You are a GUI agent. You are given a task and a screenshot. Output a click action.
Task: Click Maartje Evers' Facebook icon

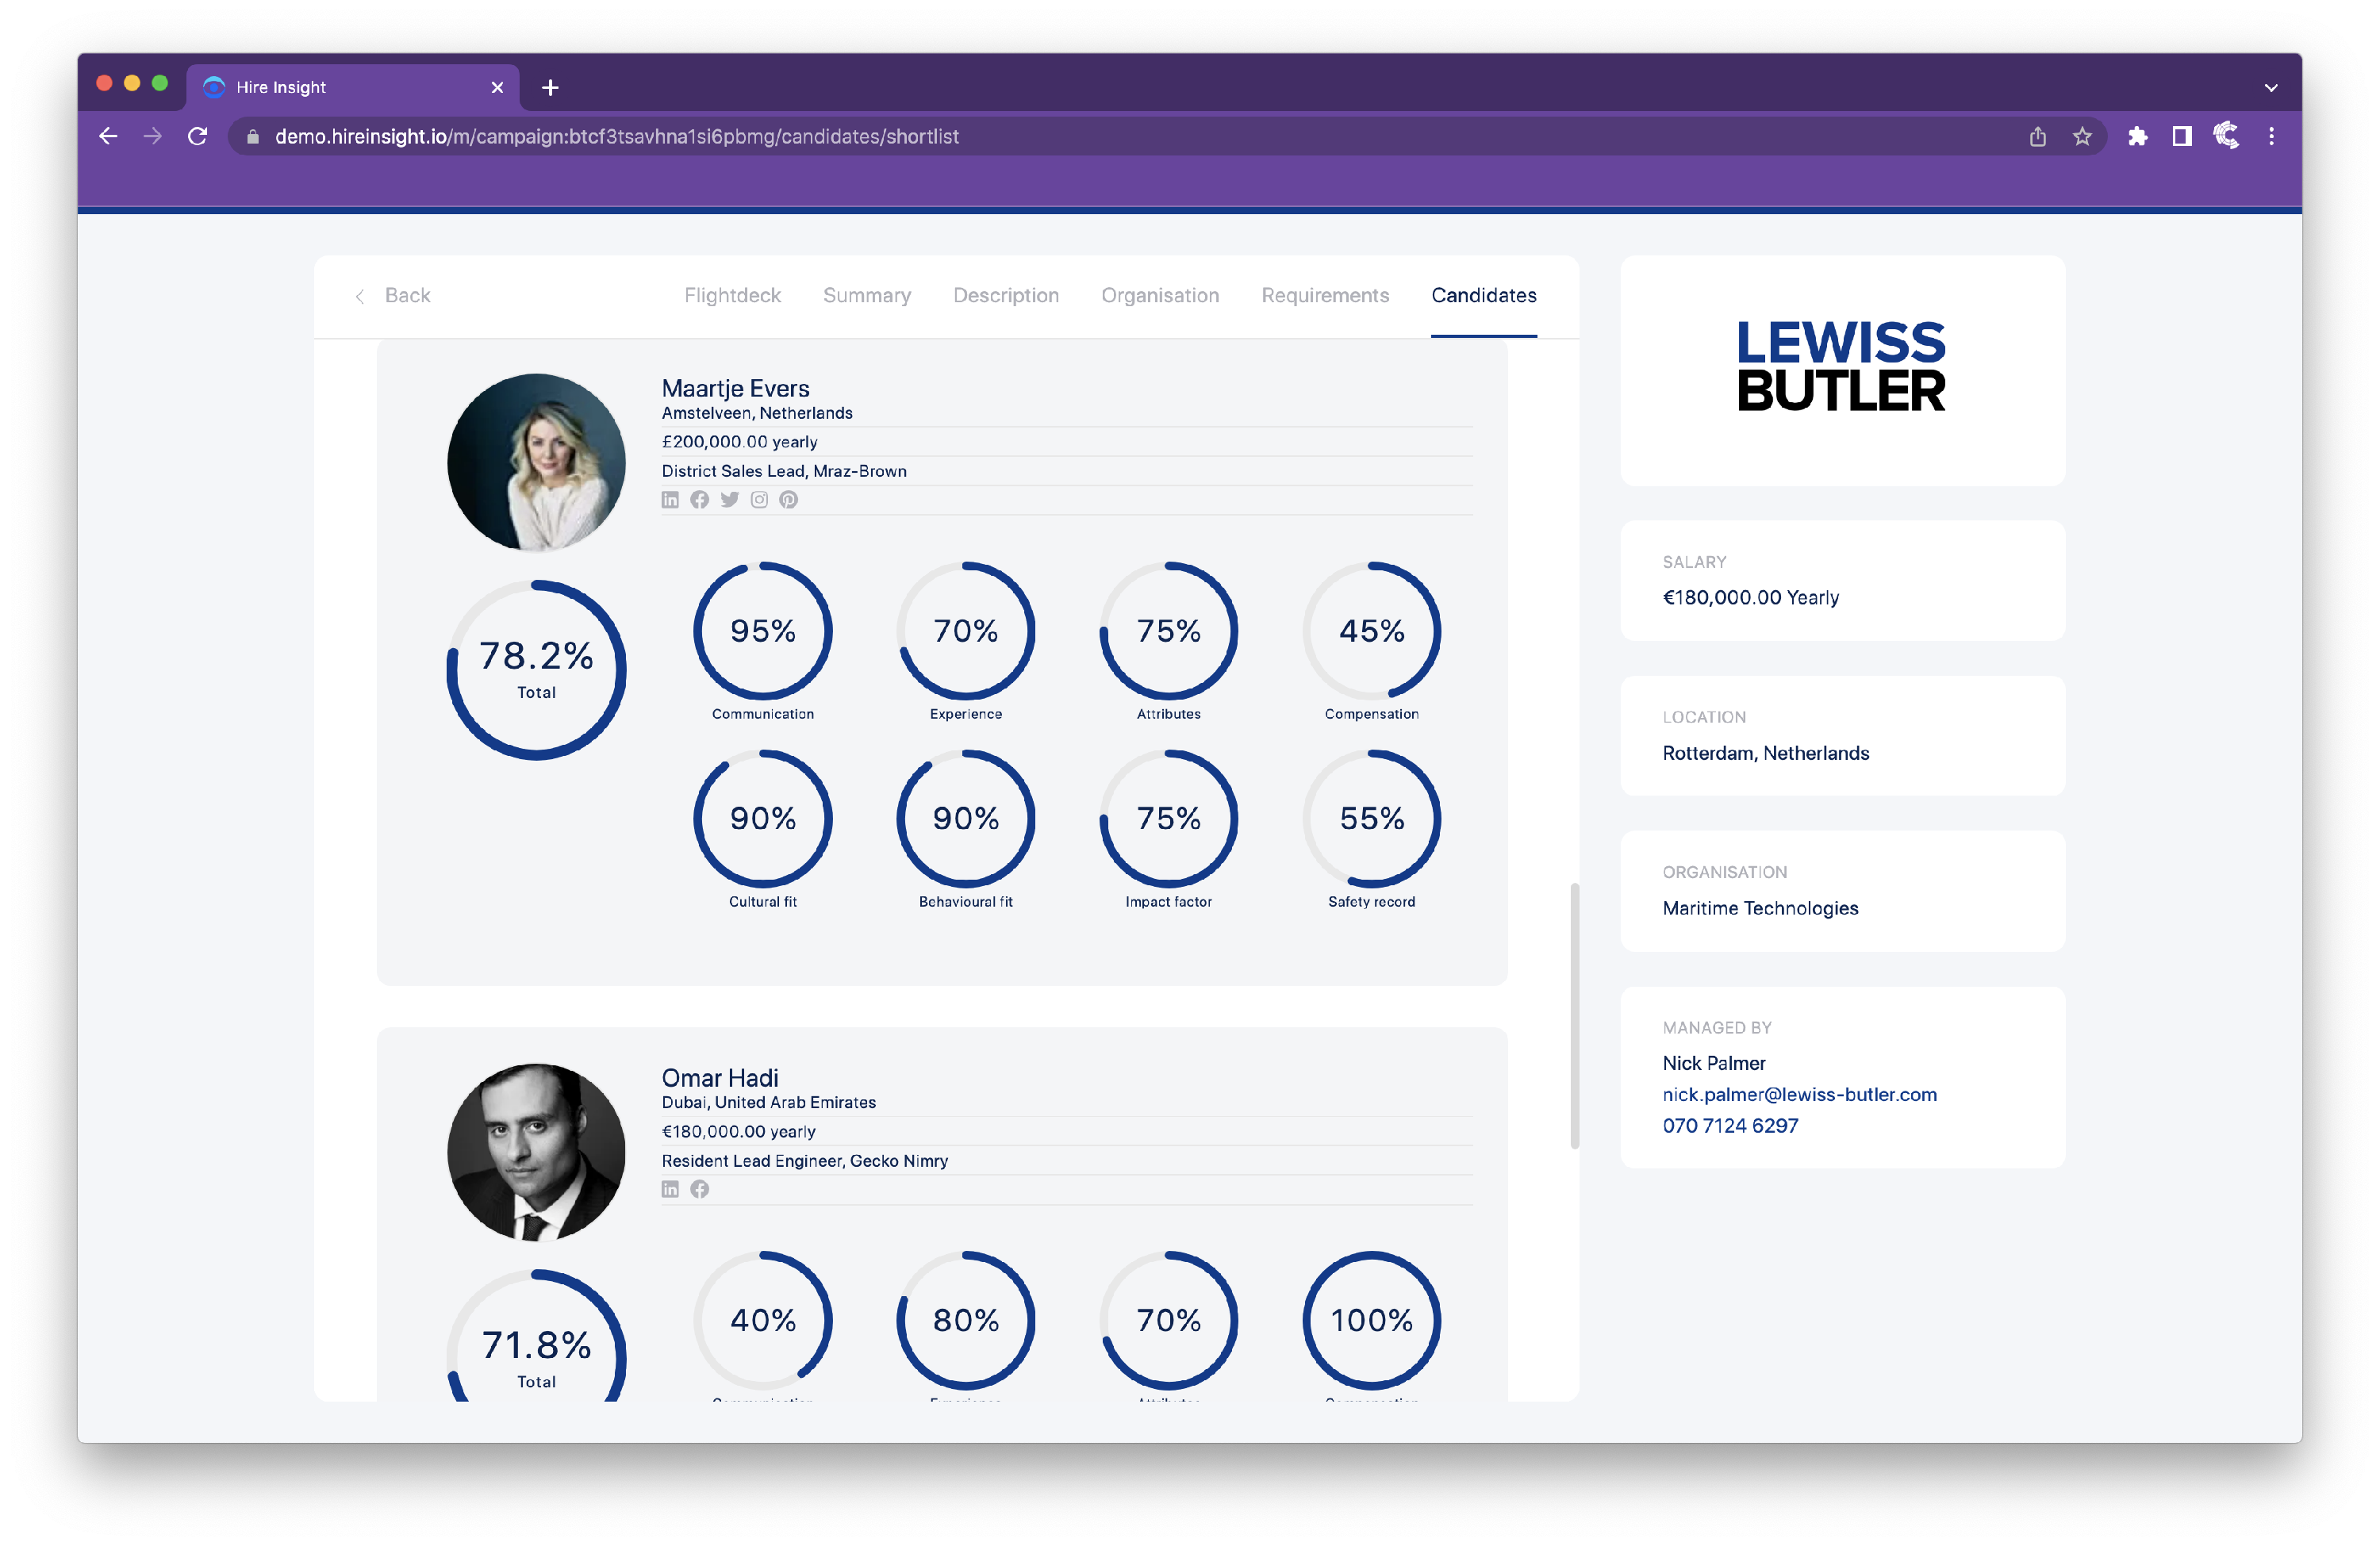tap(700, 500)
